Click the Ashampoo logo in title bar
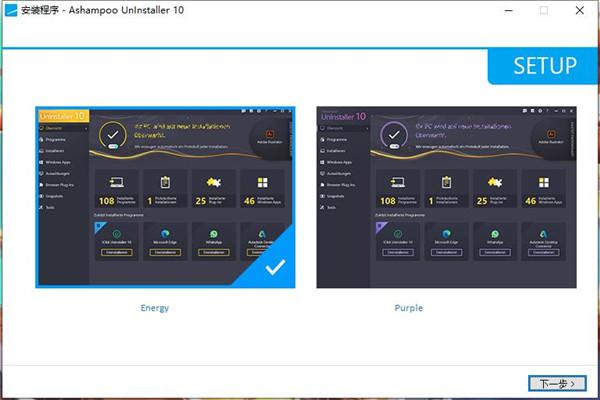The image size is (600, 400). 11,10
